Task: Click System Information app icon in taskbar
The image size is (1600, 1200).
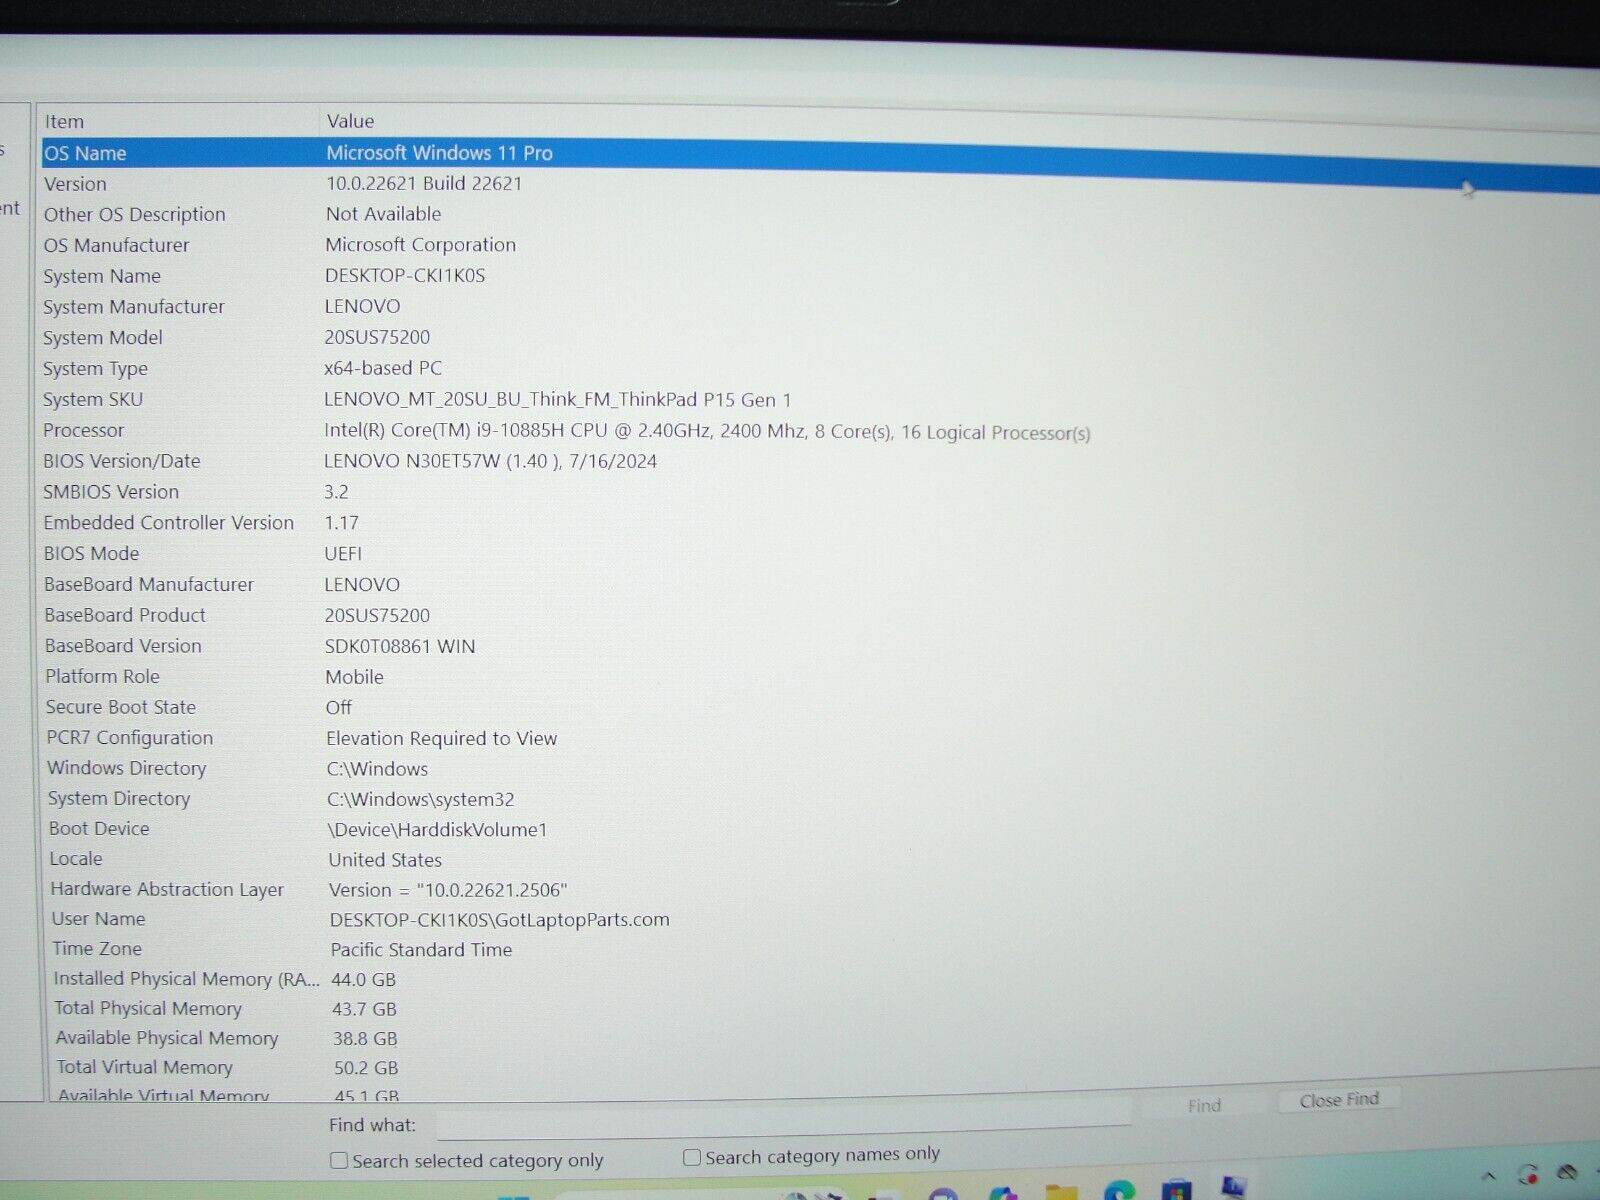Action: [x=1234, y=1187]
